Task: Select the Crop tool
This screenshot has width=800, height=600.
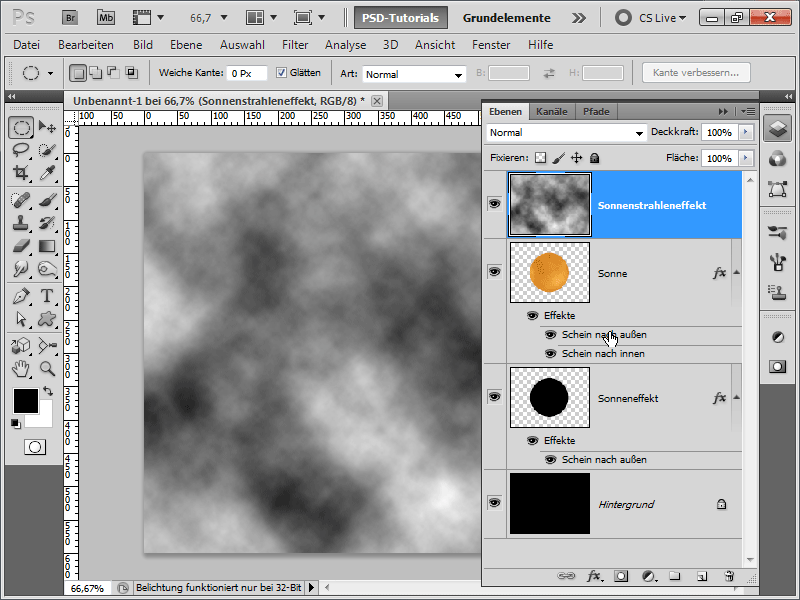Action: click(21, 173)
